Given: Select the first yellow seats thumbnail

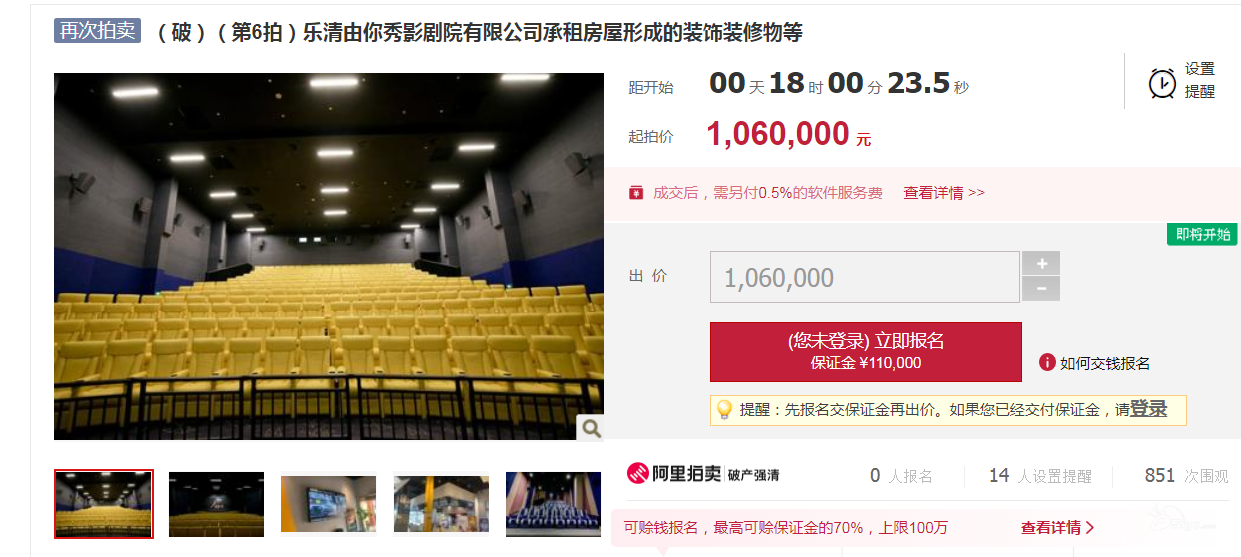Looking at the screenshot, I should (x=104, y=504).
